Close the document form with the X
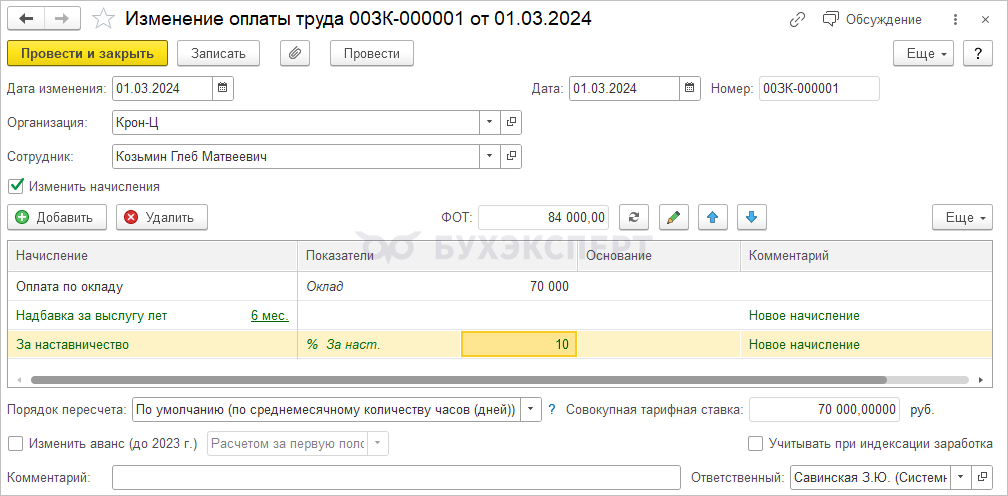This screenshot has height=496, width=1008. (986, 20)
